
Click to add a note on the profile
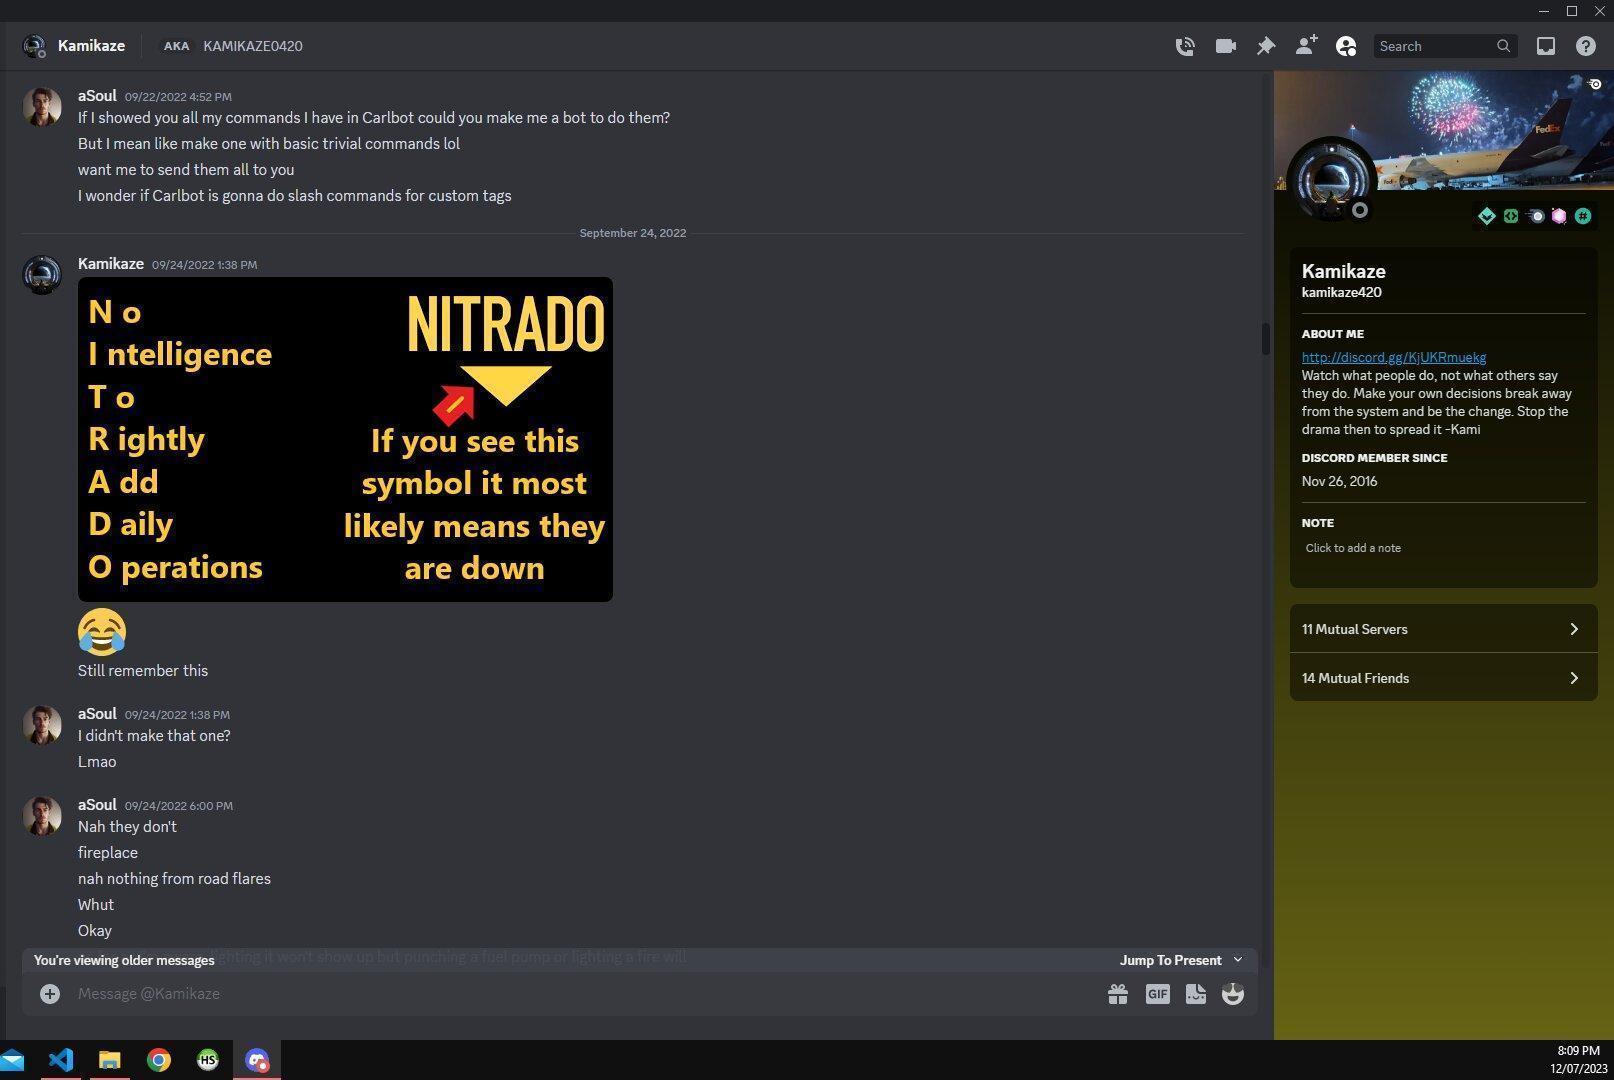point(1353,548)
